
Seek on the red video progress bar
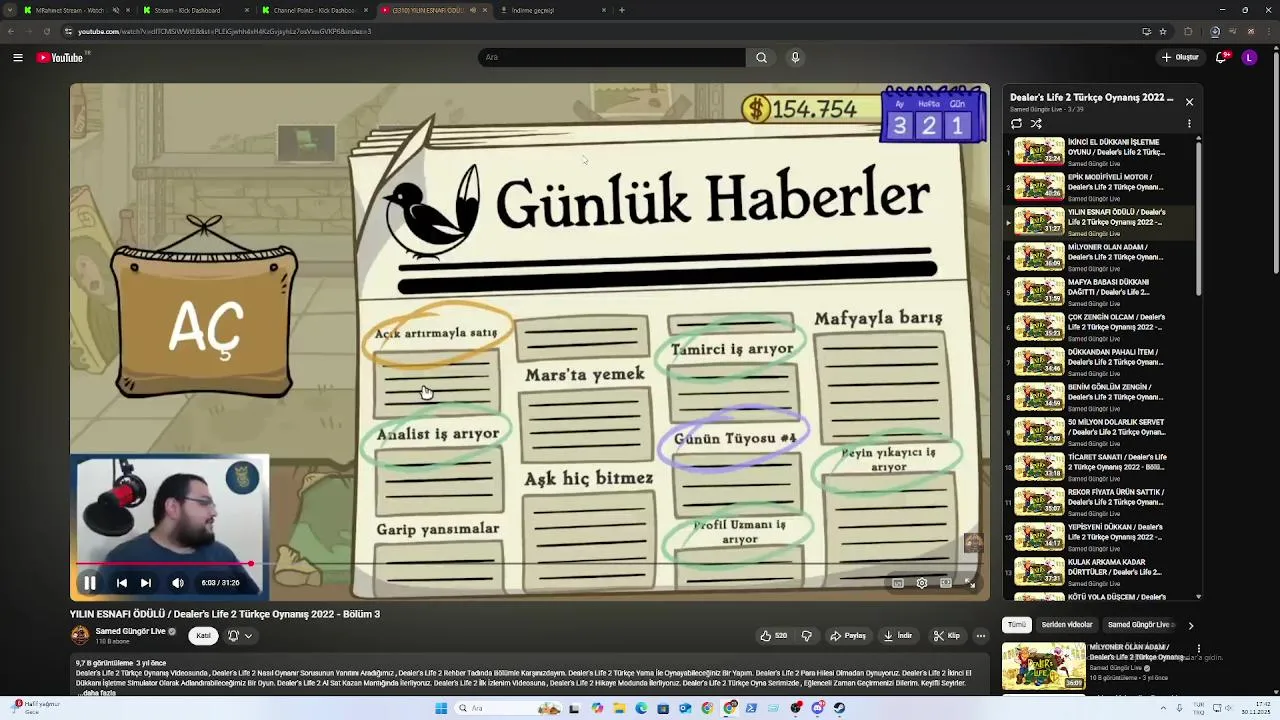pos(530,565)
